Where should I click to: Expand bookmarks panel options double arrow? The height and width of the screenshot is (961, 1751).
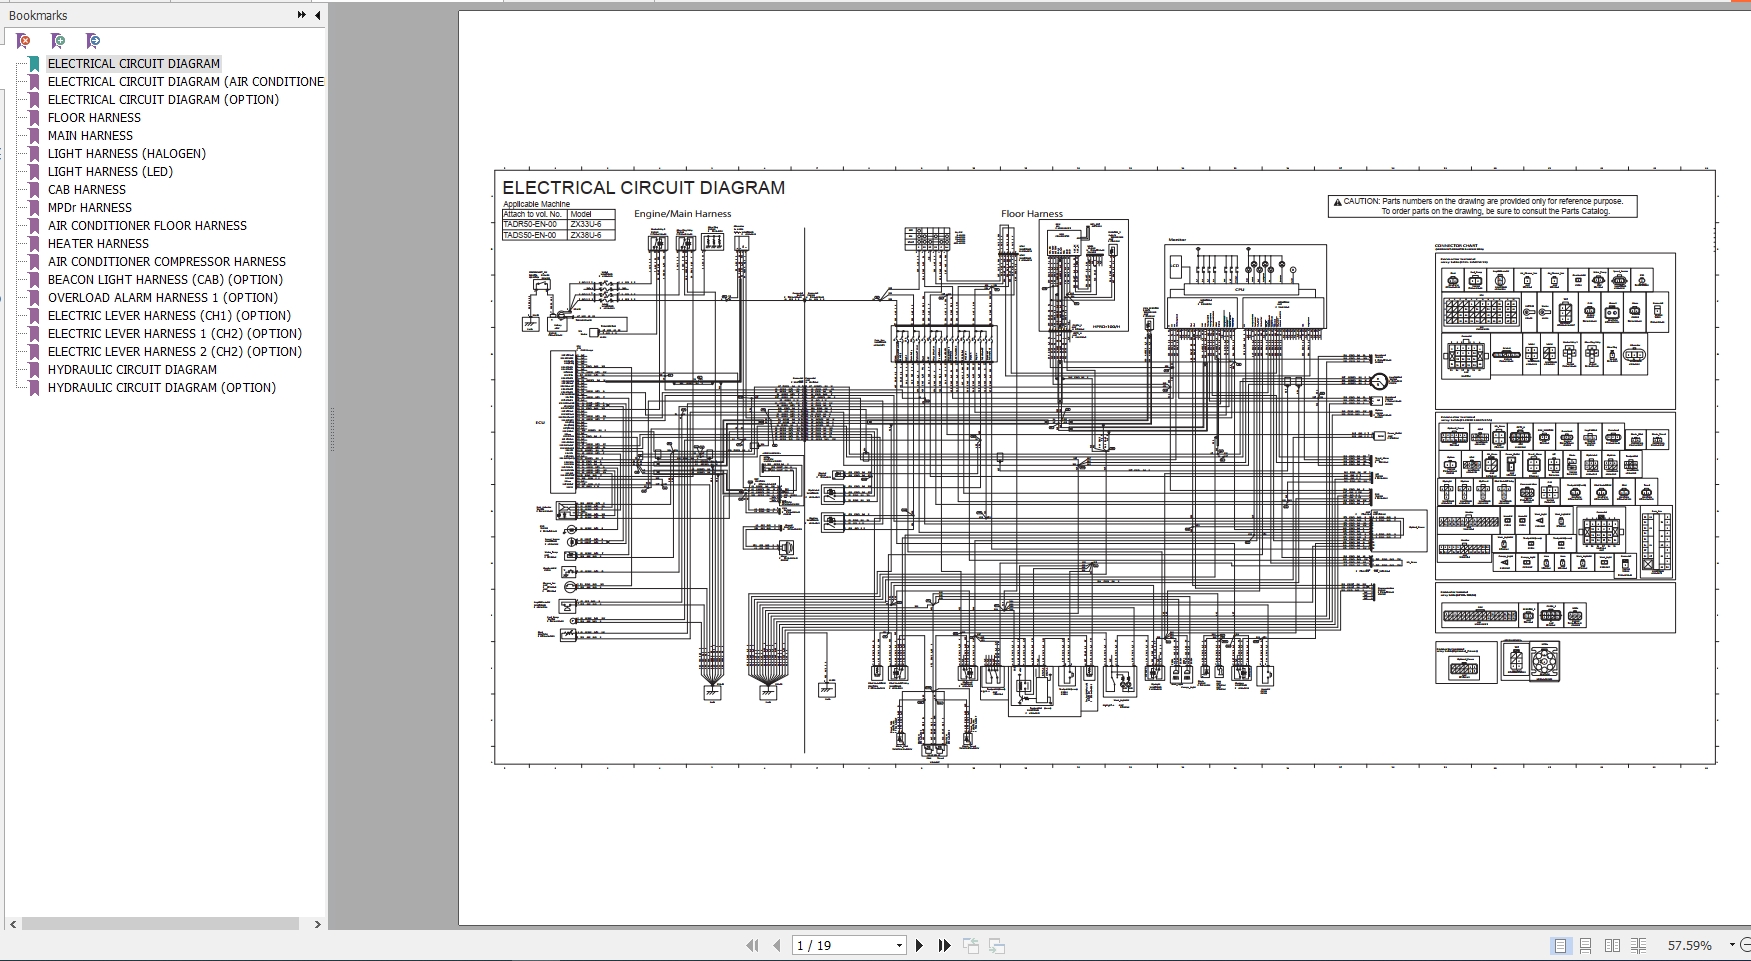click(302, 15)
